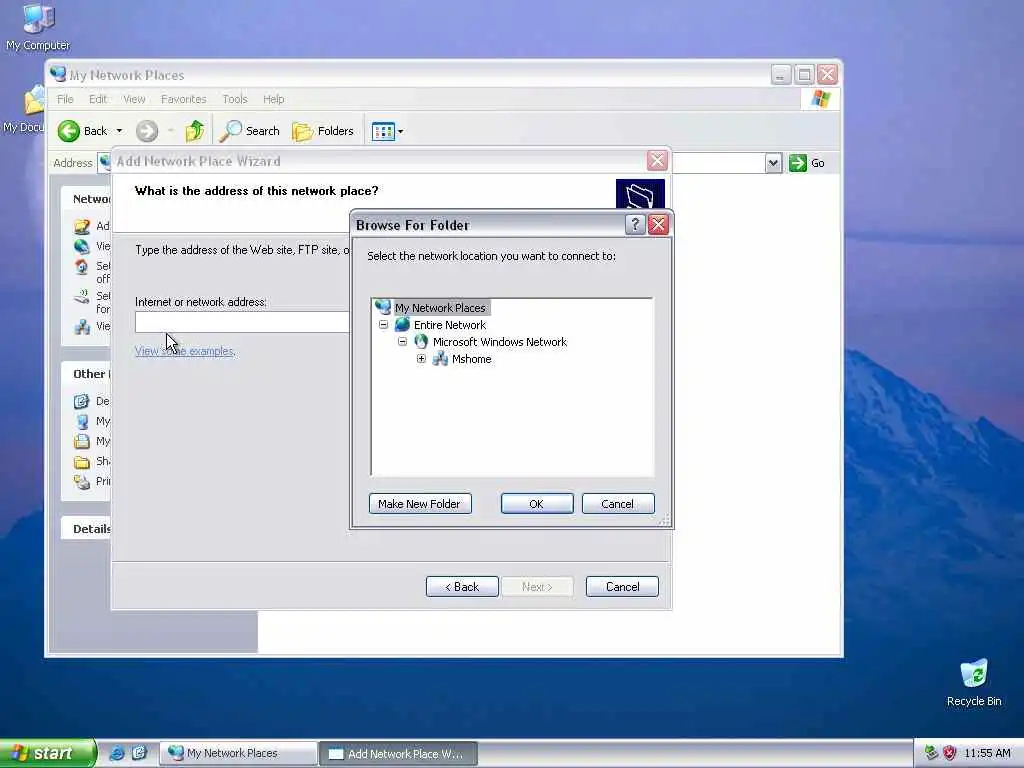
Task: Click Set up home network task icon
Action: tap(82, 266)
